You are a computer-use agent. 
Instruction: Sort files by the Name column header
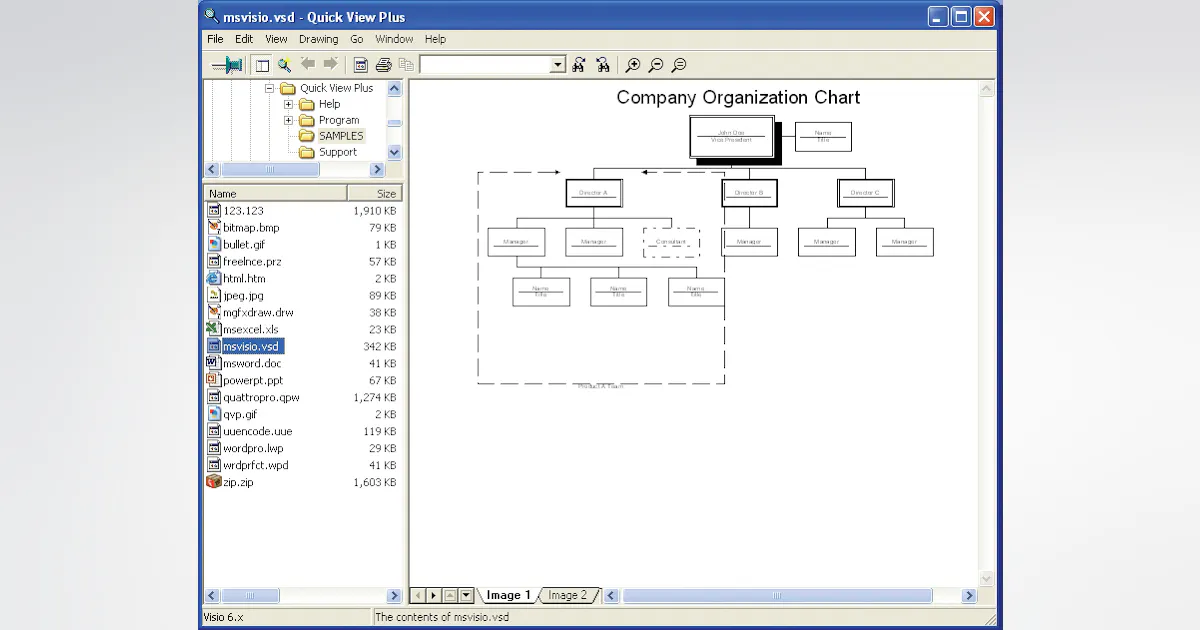click(x=275, y=193)
